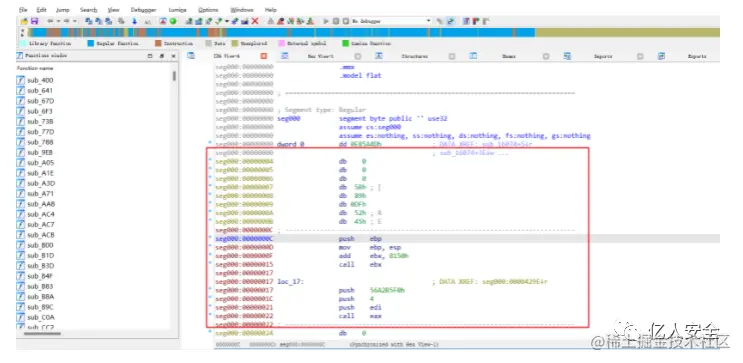
Task: Click the Enums tab icon
Action: 473,56
